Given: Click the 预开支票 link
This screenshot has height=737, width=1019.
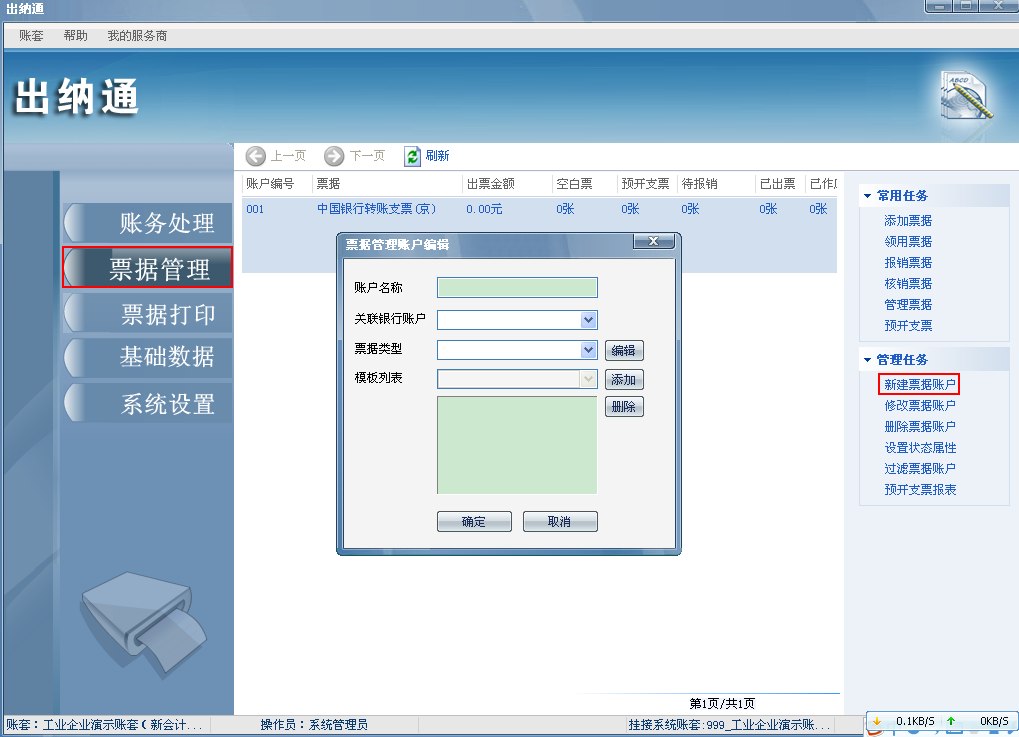Looking at the screenshot, I should 908,326.
